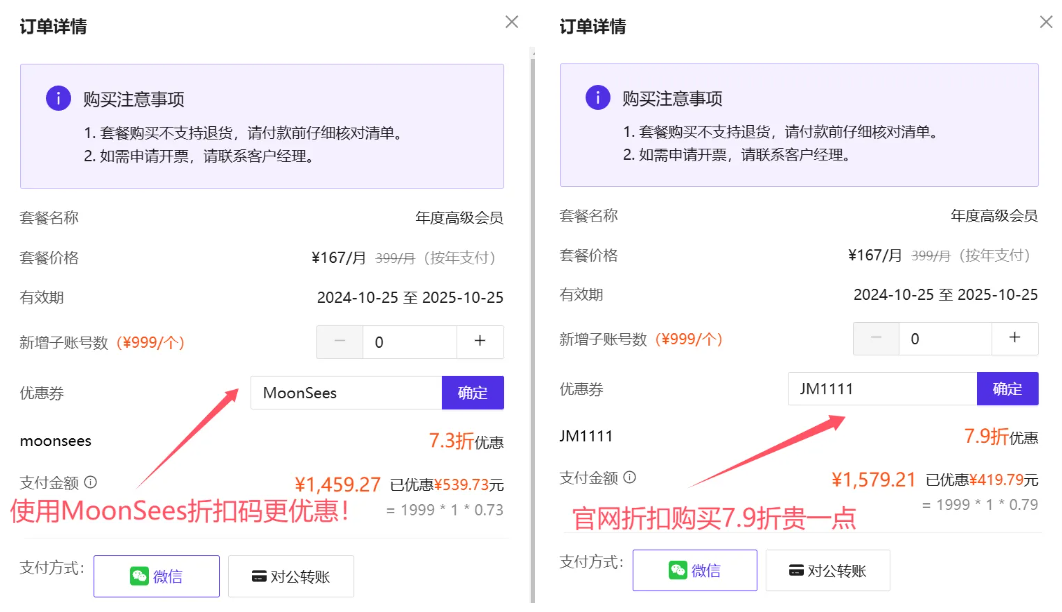Screen dimensions: 1062x612
Task: Click the coupon input containing JM1111
Action: (881, 389)
